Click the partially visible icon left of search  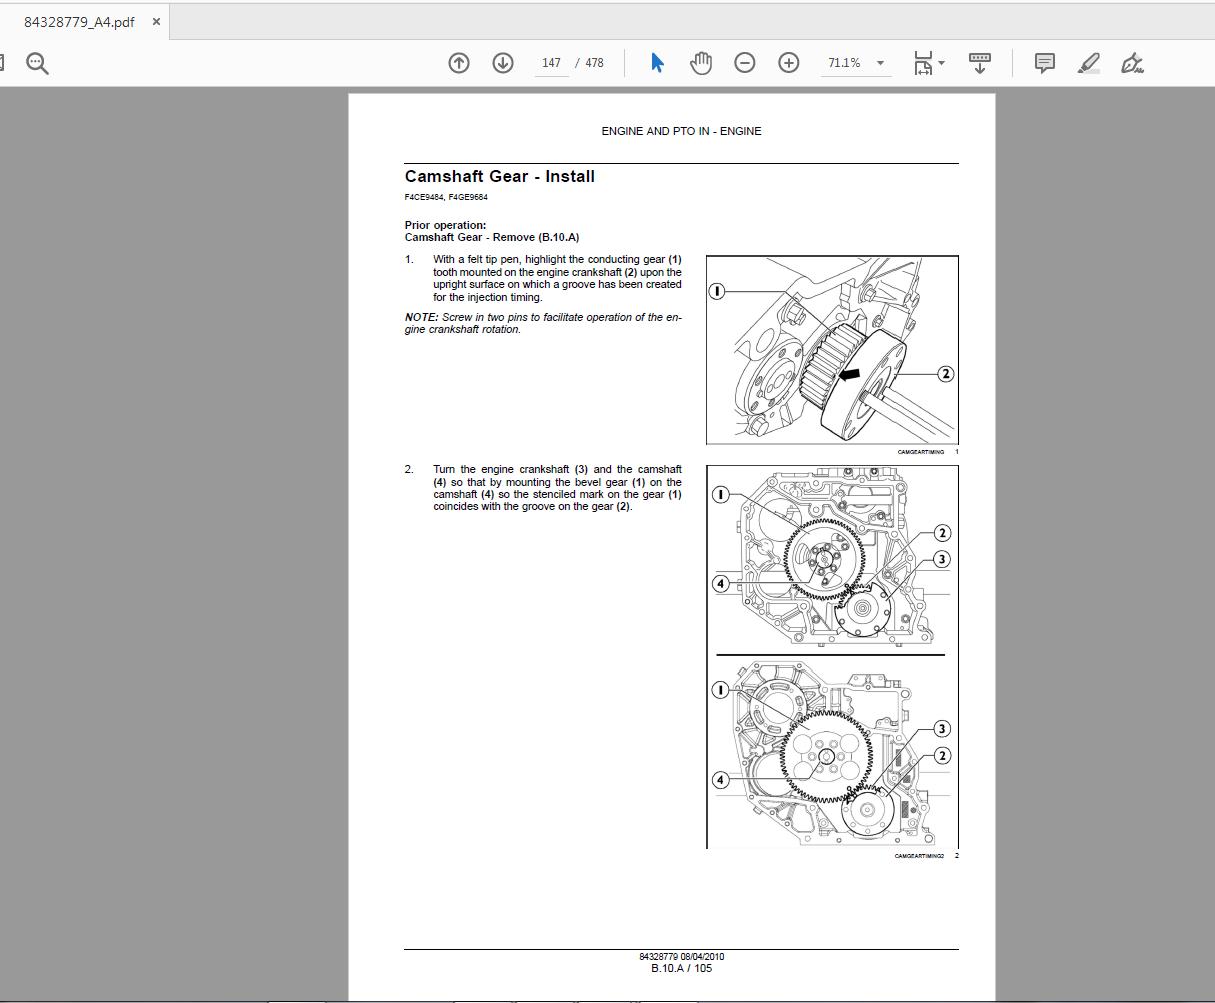pyautogui.click(x=2, y=63)
